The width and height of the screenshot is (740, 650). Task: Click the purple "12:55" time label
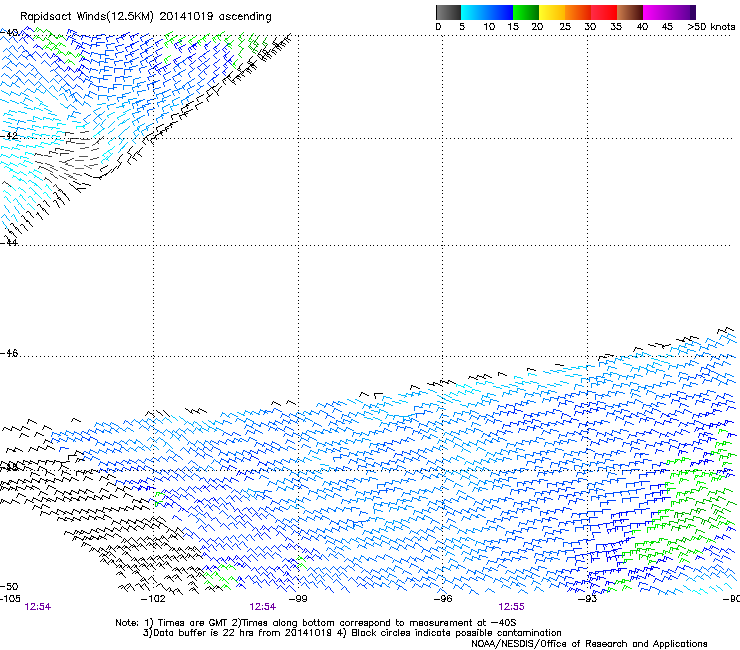click(511, 607)
